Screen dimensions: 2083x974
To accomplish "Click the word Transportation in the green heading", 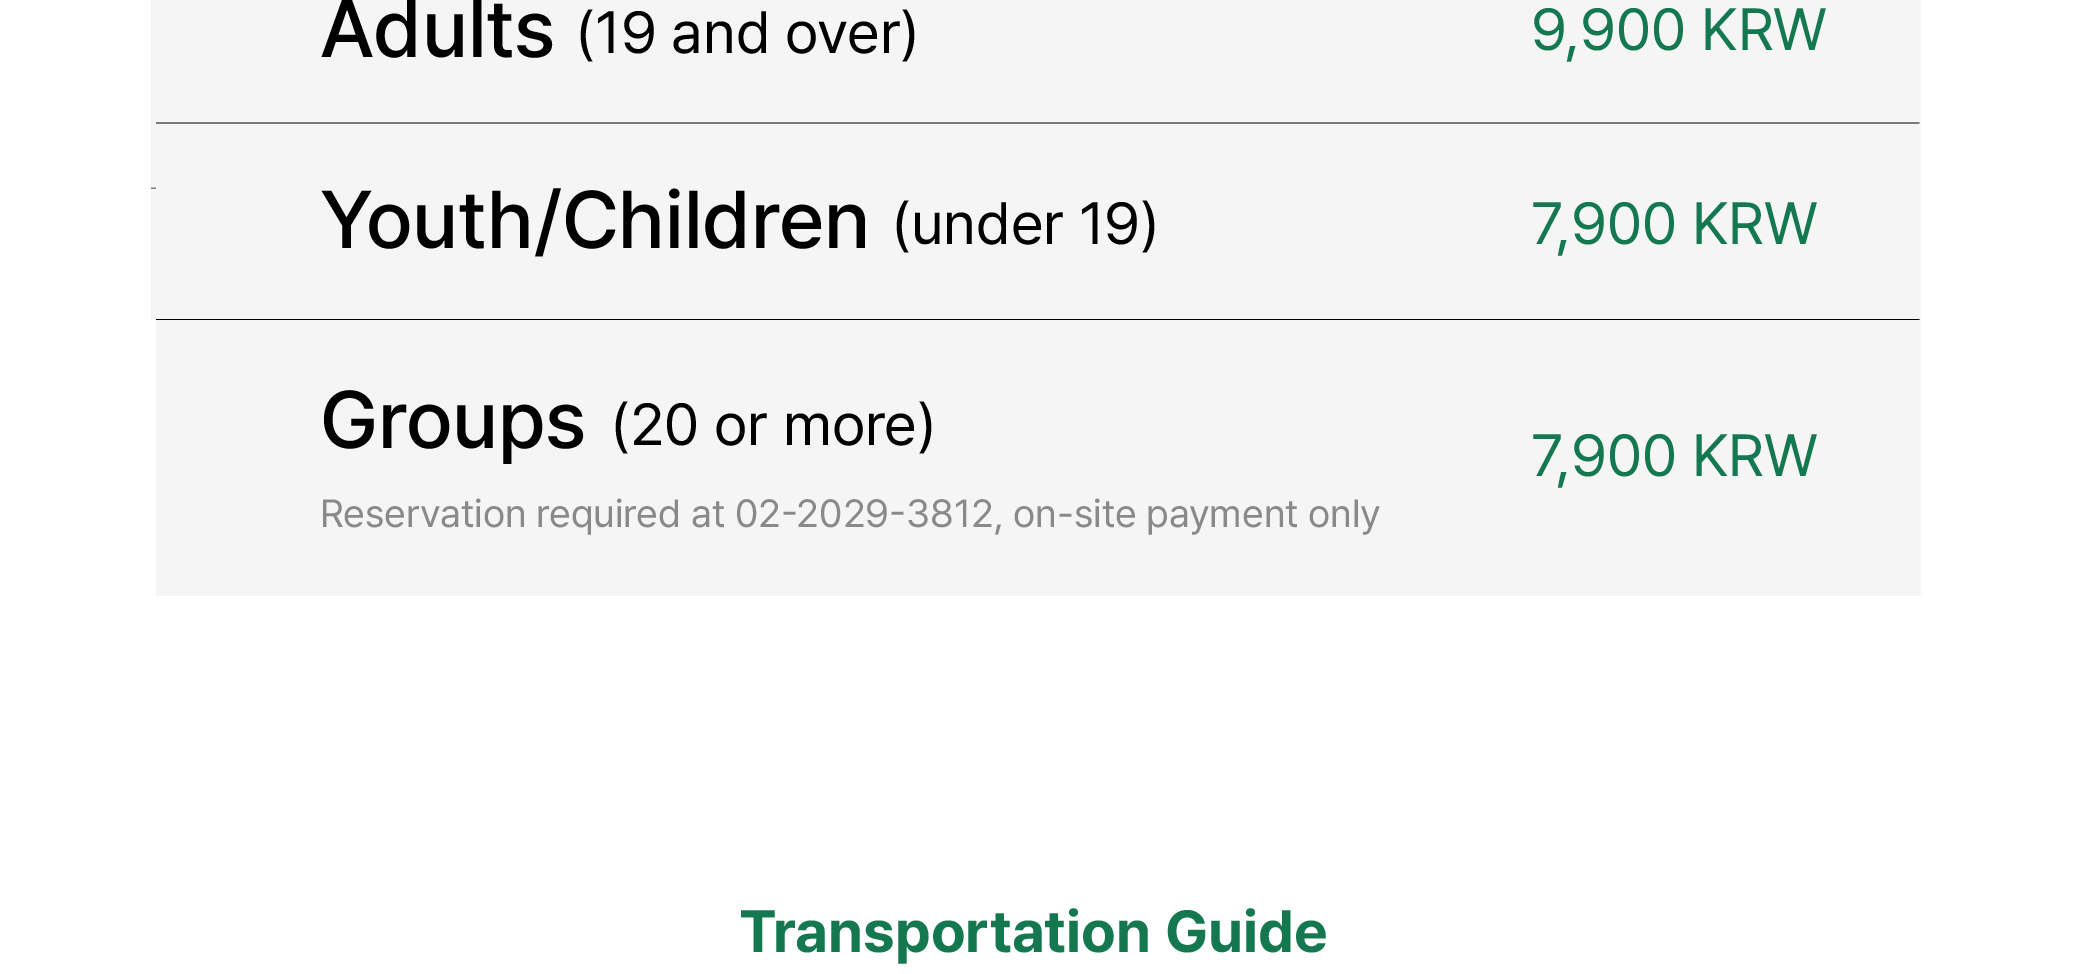I will 945,932.
